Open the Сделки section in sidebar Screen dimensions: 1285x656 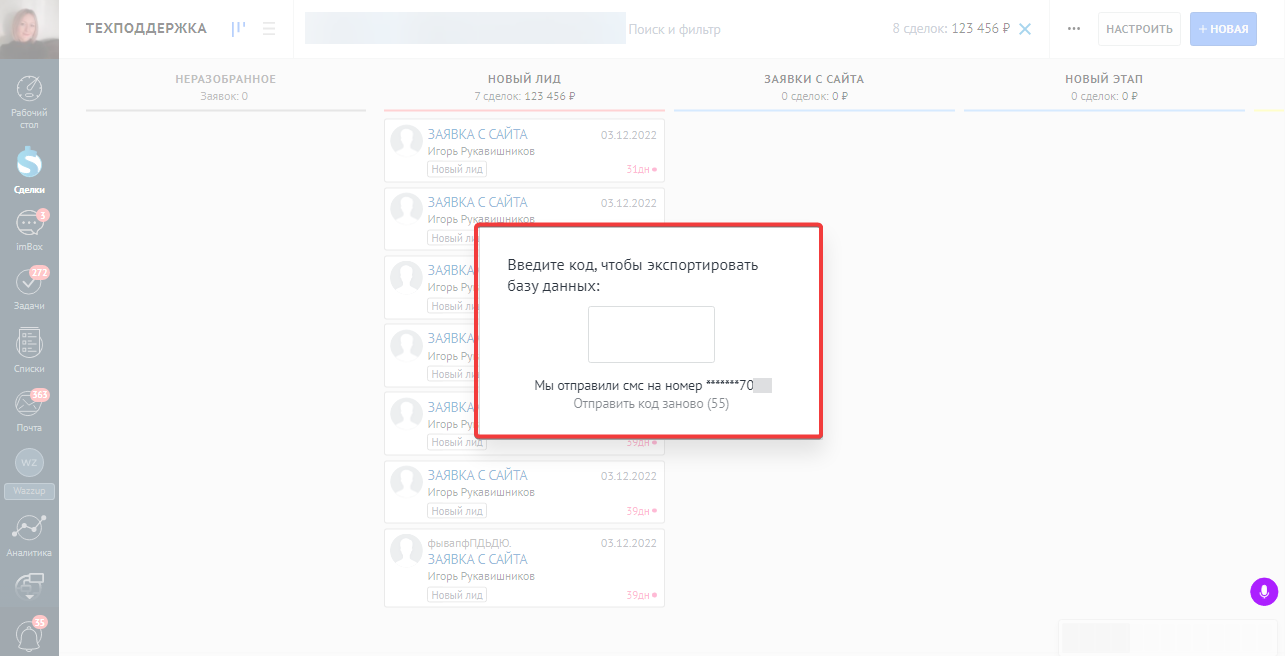(x=29, y=170)
